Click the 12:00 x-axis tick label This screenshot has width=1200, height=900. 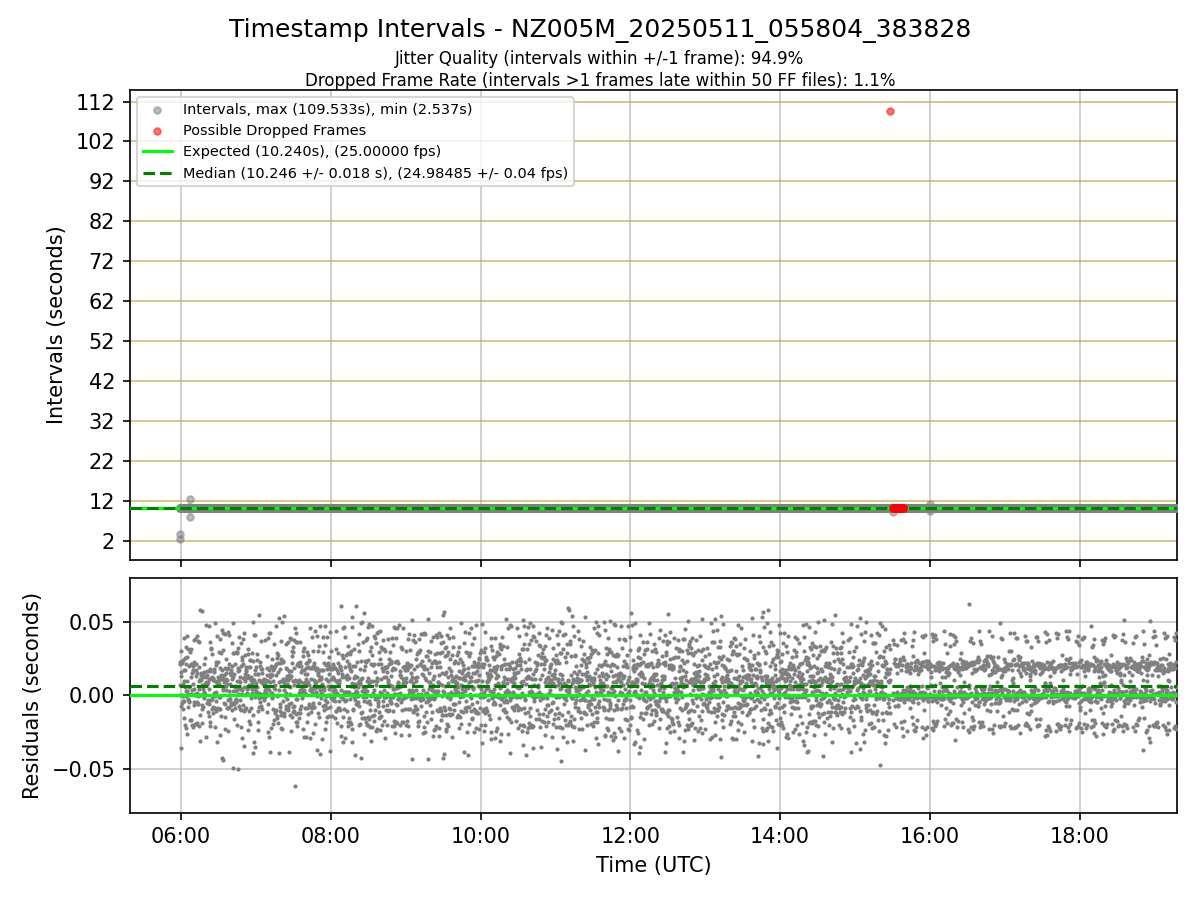(630, 834)
